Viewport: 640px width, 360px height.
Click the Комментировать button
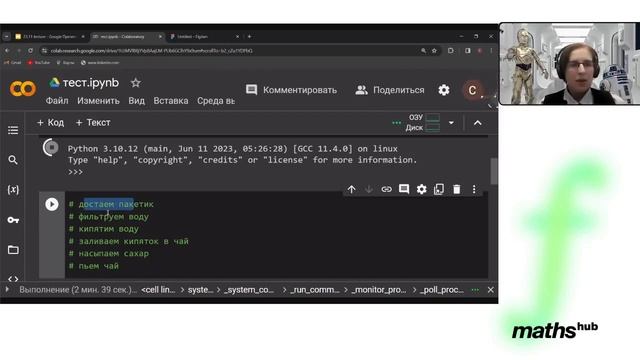click(291, 90)
